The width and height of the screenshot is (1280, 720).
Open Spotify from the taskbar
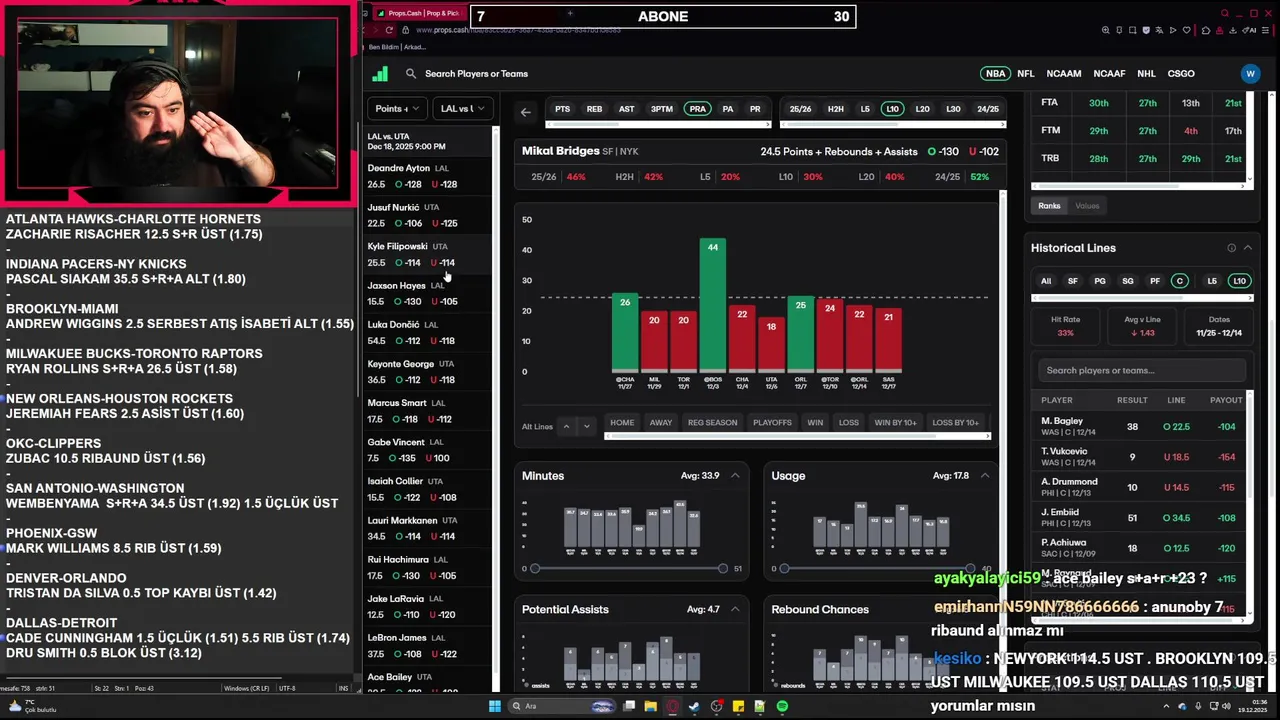(x=782, y=706)
